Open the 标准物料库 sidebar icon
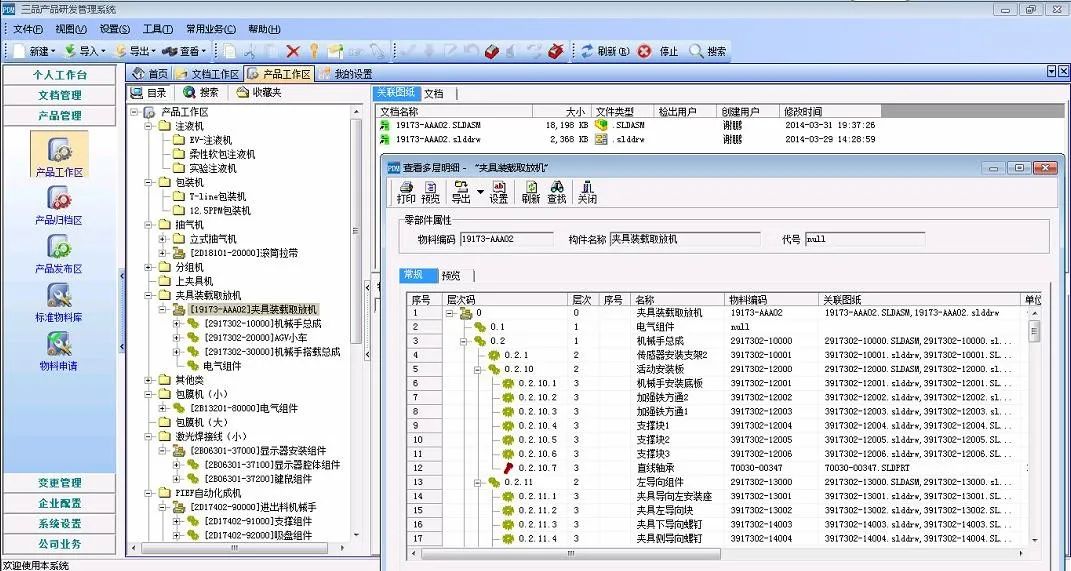1071x571 pixels. click(x=59, y=302)
